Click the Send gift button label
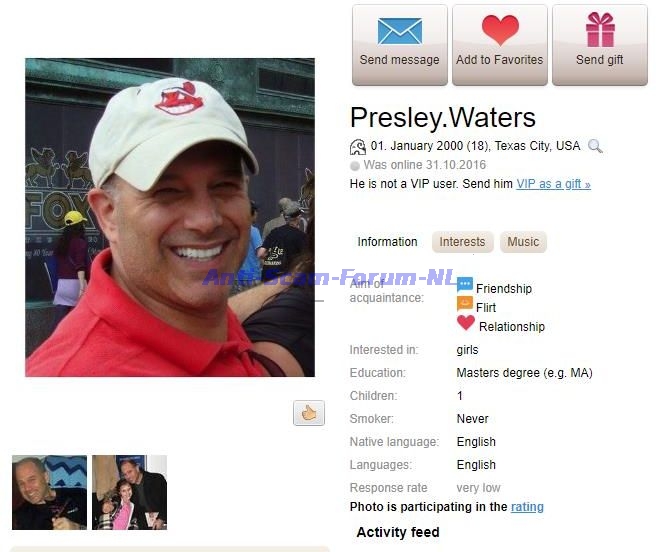Image resolution: width=656 pixels, height=552 pixels. click(x=600, y=60)
